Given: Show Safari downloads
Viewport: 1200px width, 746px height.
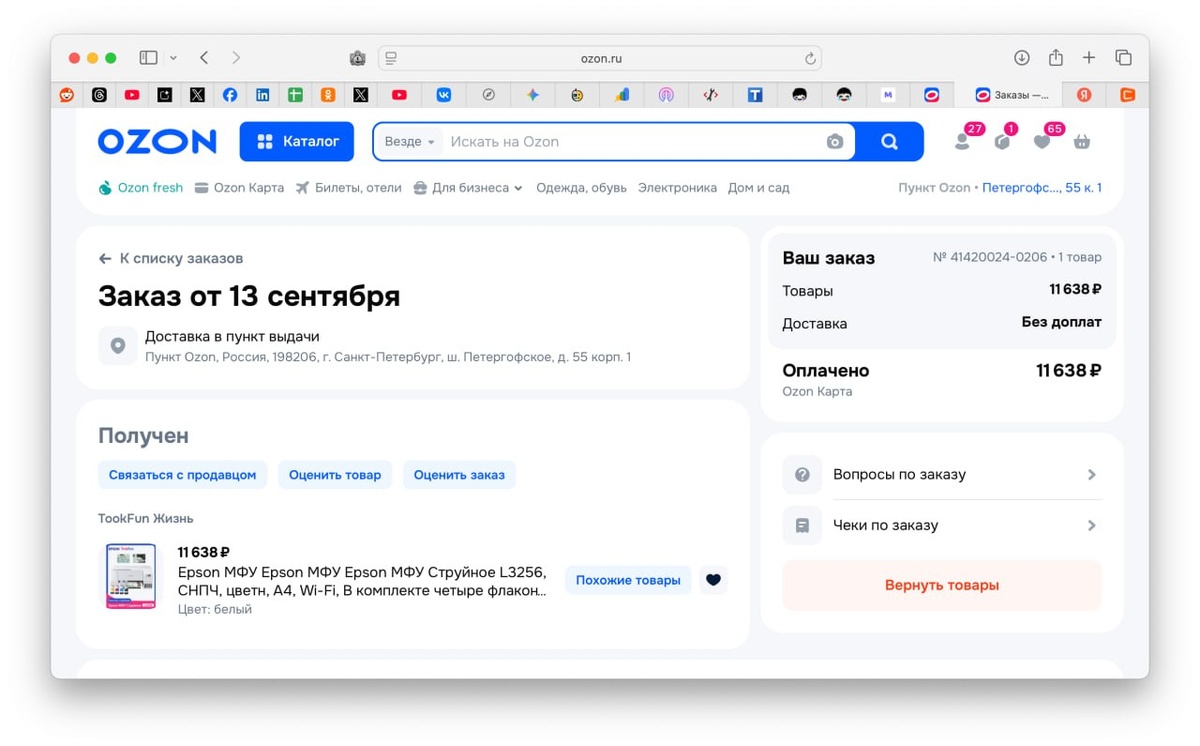Looking at the screenshot, I should [1021, 58].
